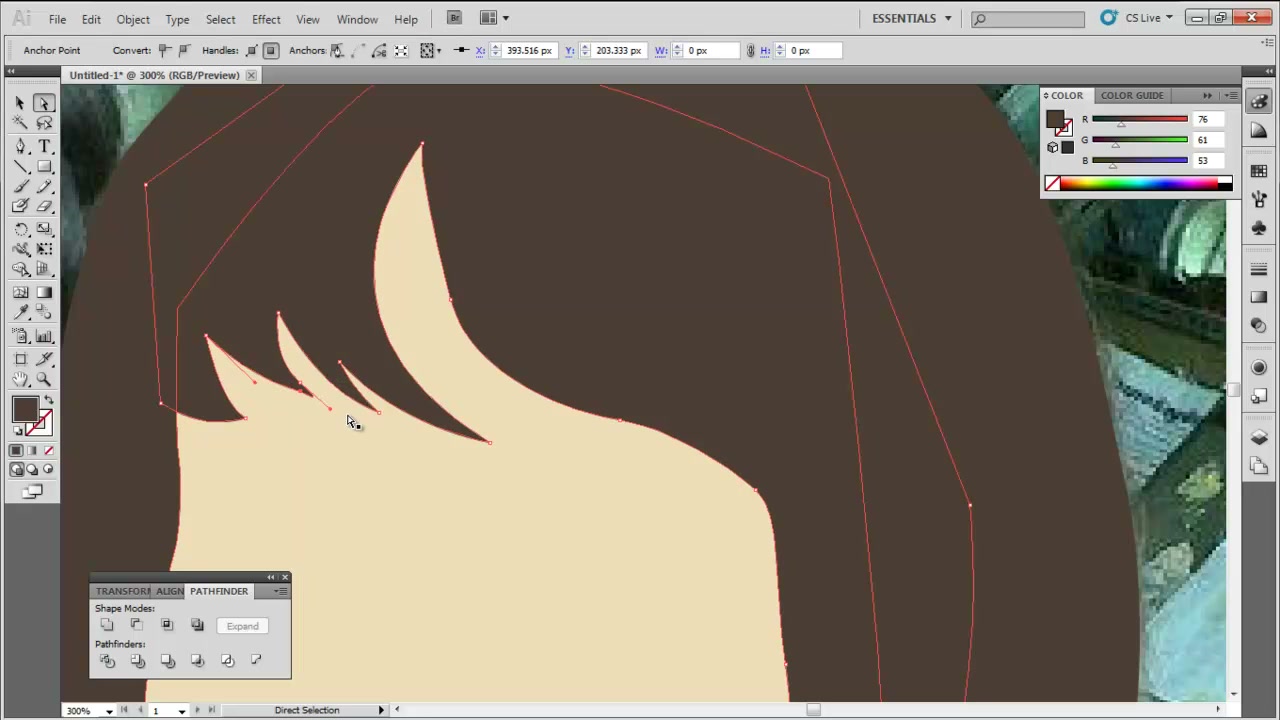Select the Eyedropper tool
This screenshot has width=1280, height=720.
pyautogui.click(x=20, y=312)
